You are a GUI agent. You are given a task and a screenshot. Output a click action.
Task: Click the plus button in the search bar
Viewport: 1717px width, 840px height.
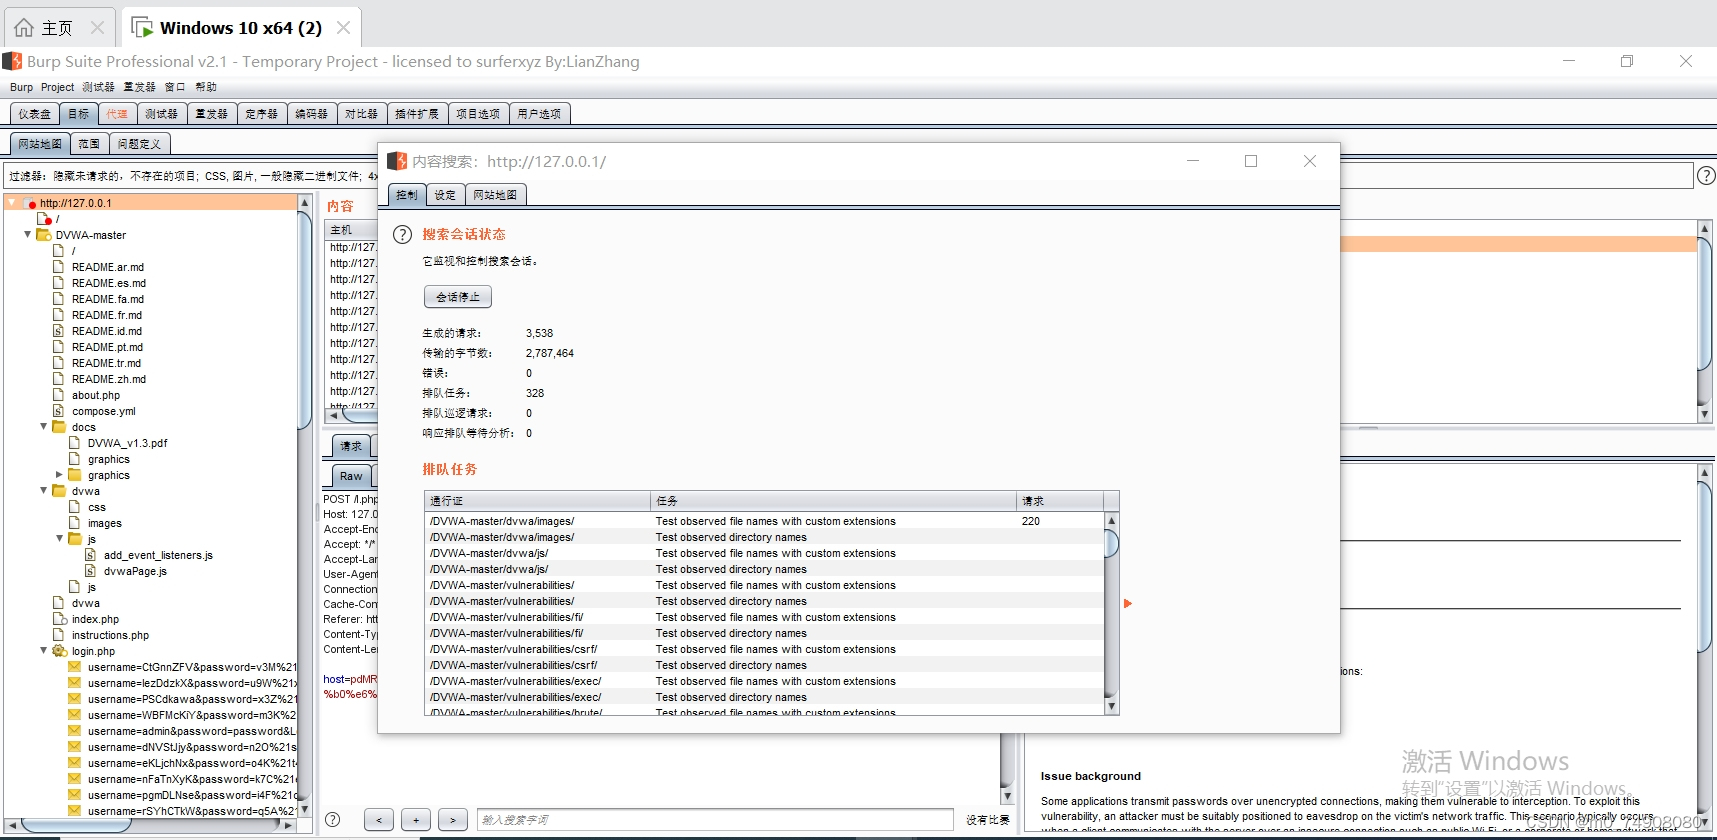pos(416,820)
